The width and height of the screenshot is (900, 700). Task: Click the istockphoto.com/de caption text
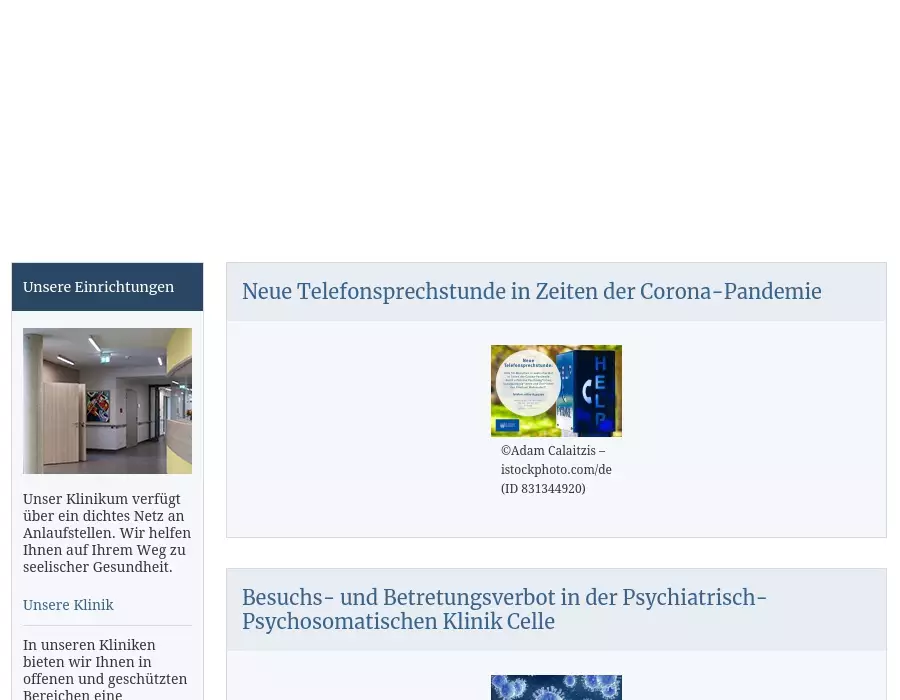[556, 470]
